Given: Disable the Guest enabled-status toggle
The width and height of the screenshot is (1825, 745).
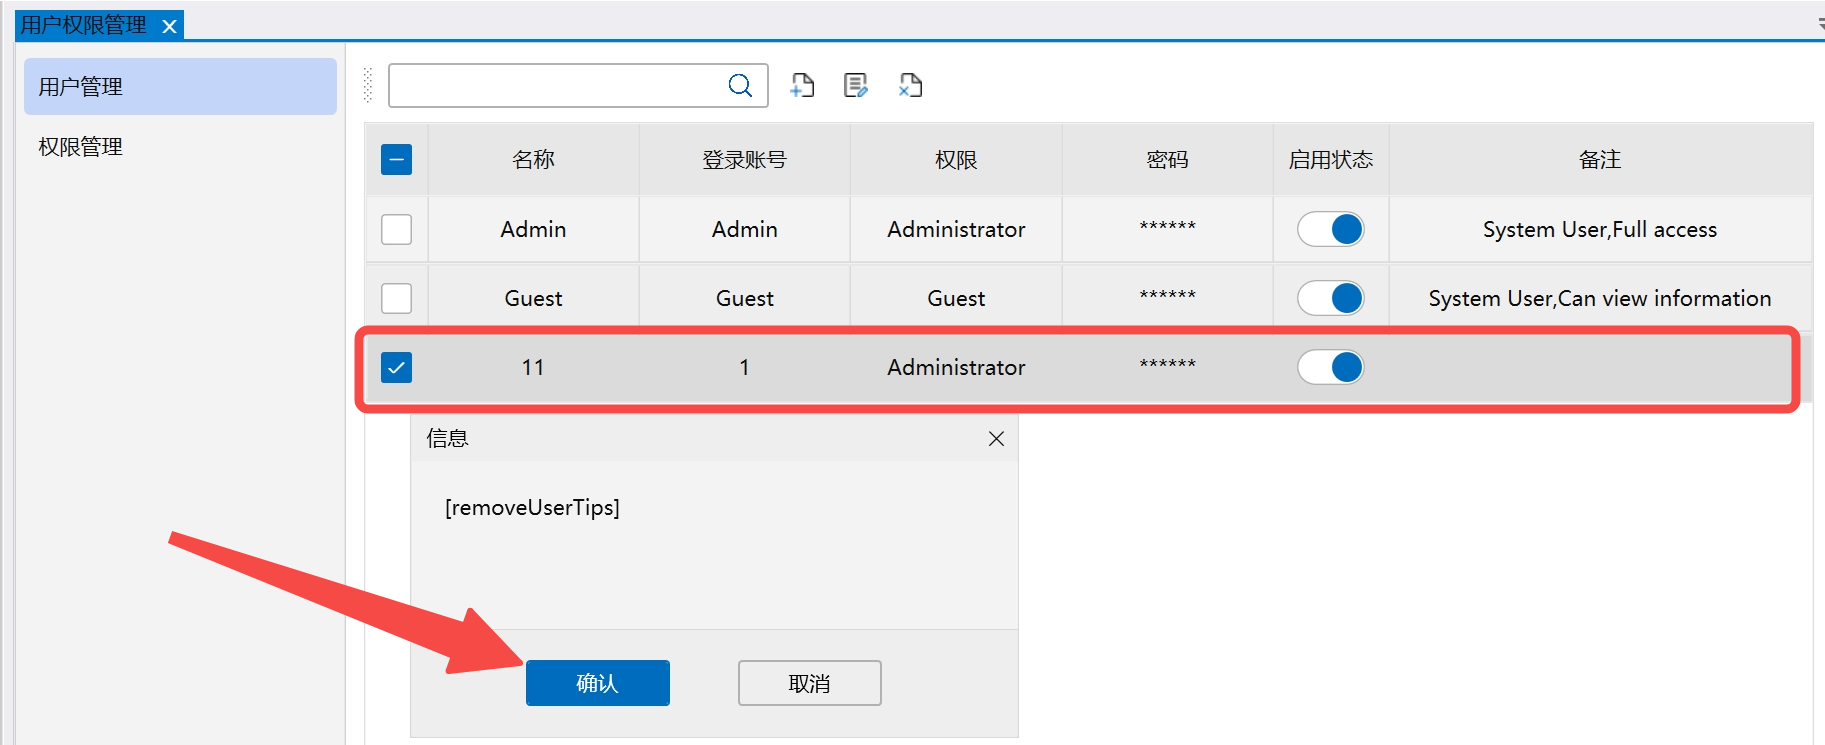Looking at the screenshot, I should [x=1330, y=298].
